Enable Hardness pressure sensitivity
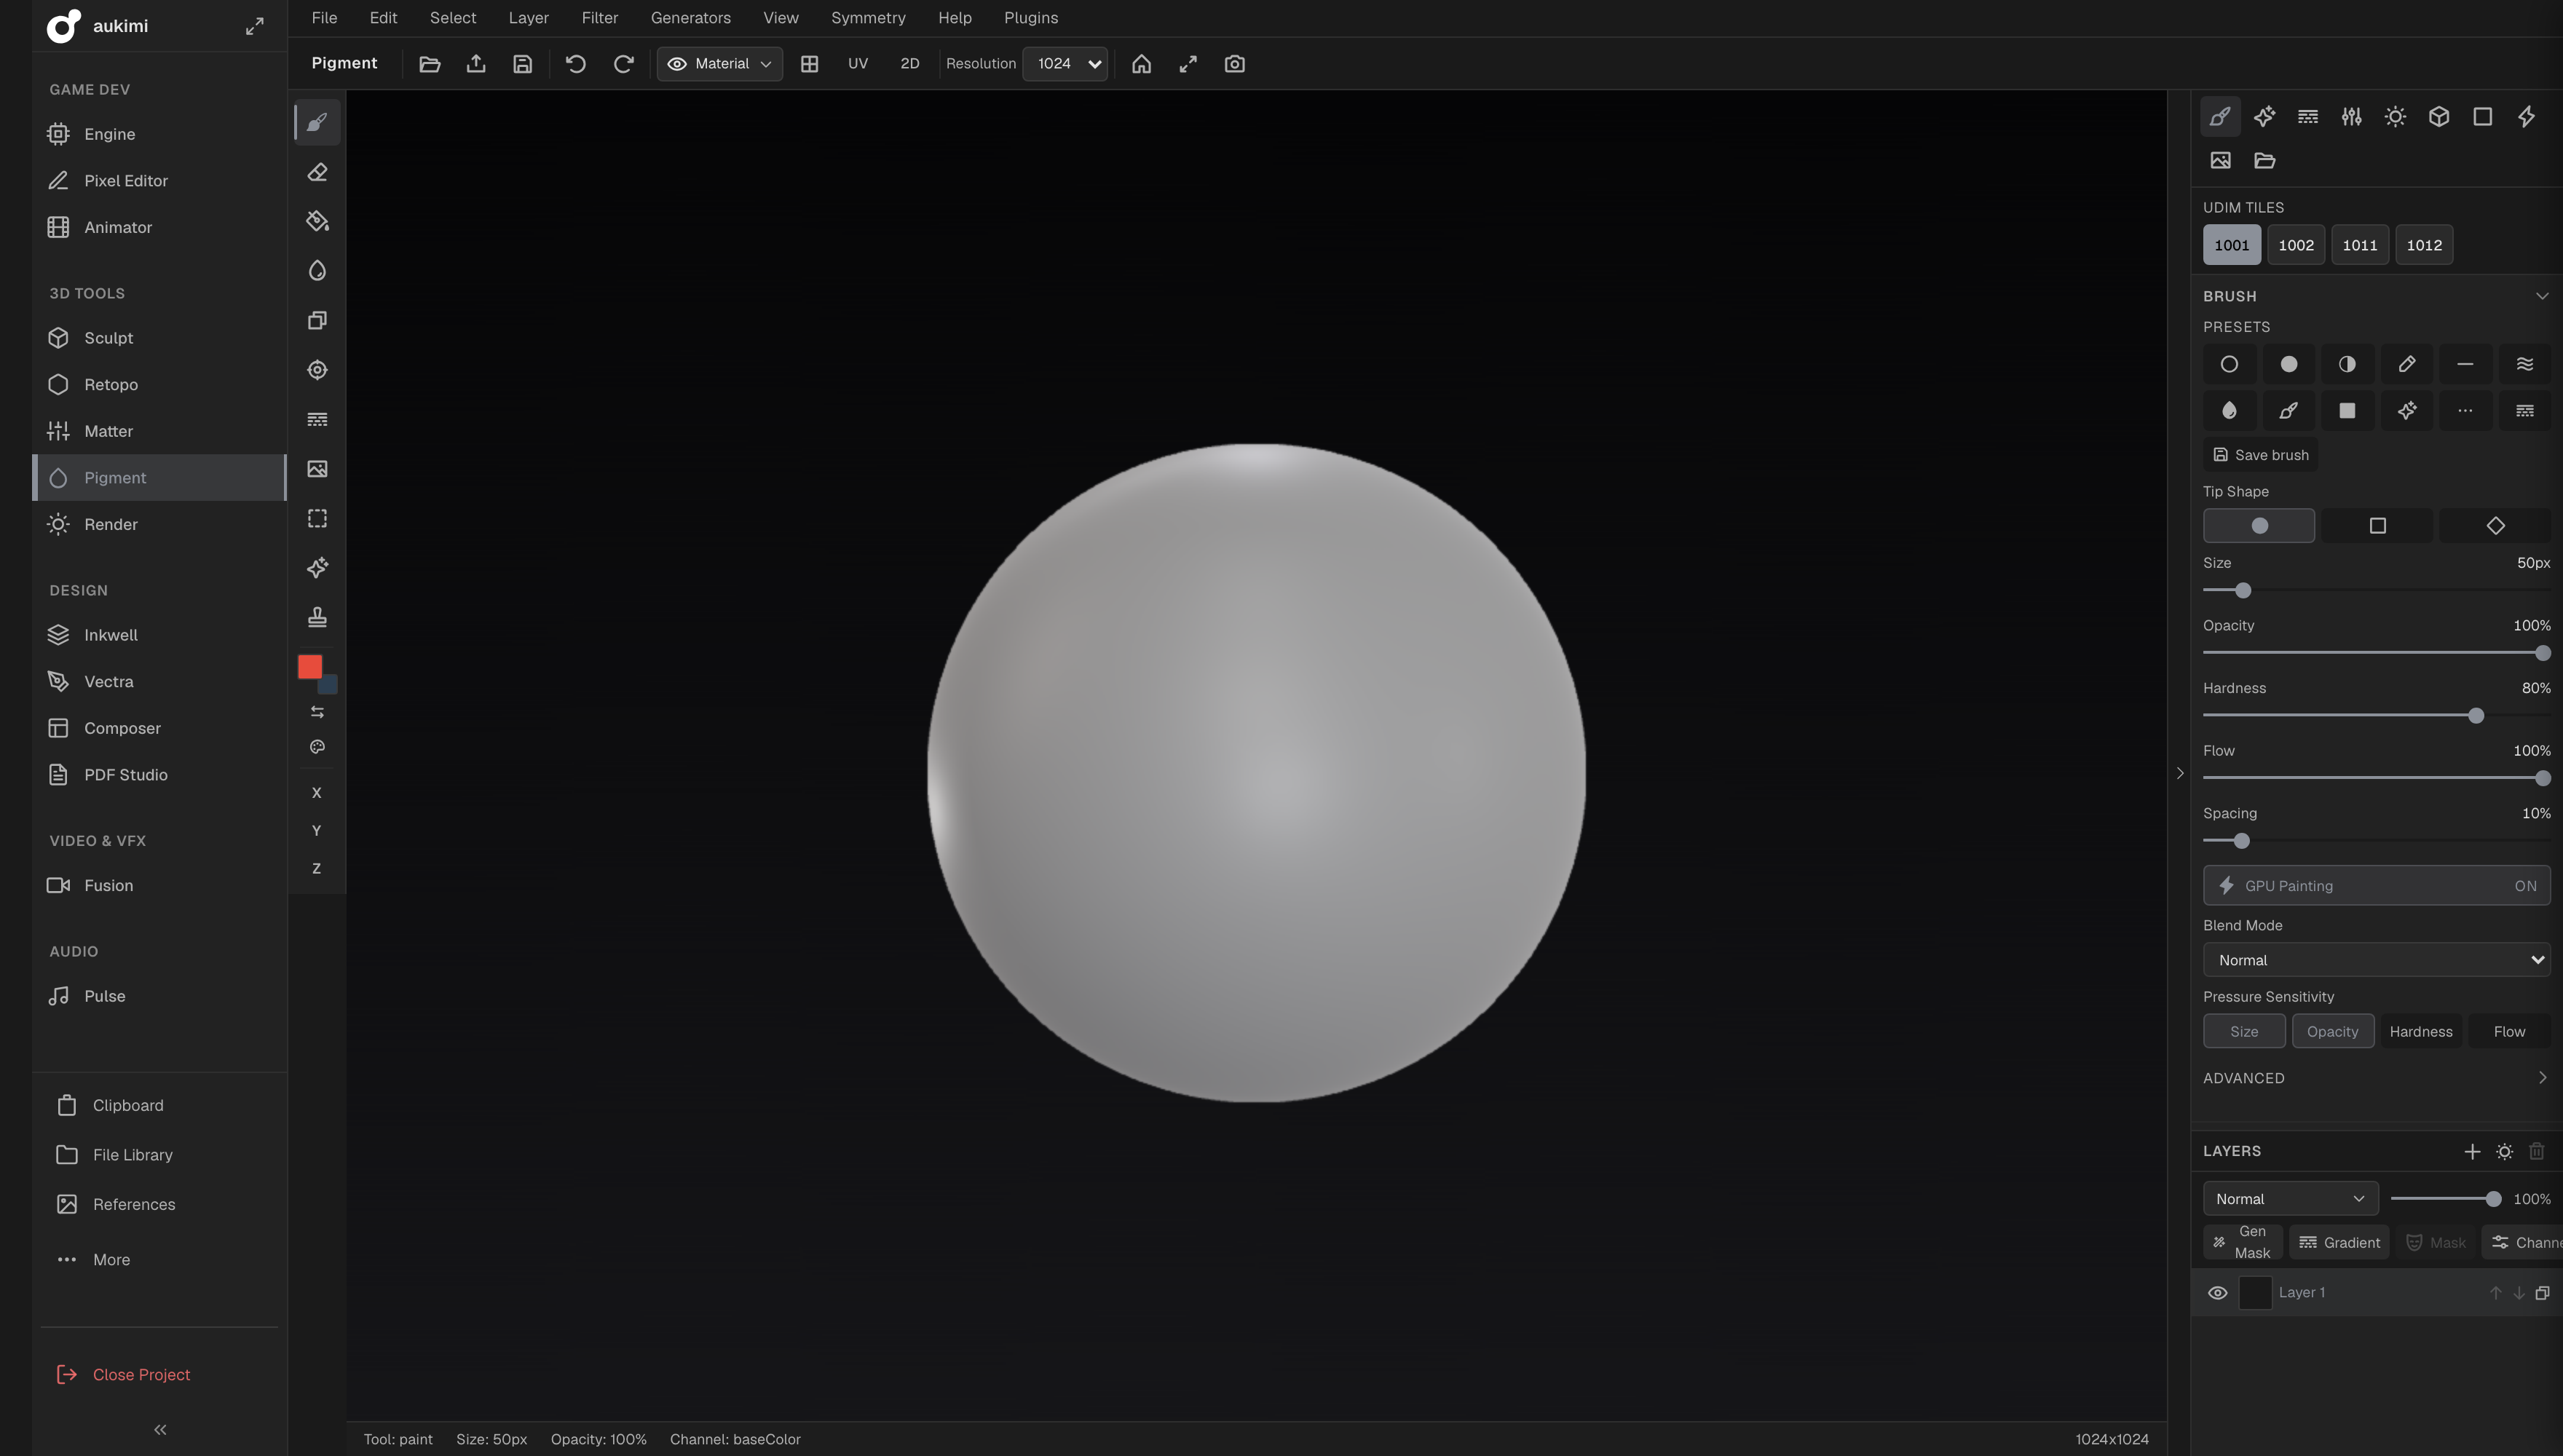The image size is (2563, 1456). click(2420, 1032)
